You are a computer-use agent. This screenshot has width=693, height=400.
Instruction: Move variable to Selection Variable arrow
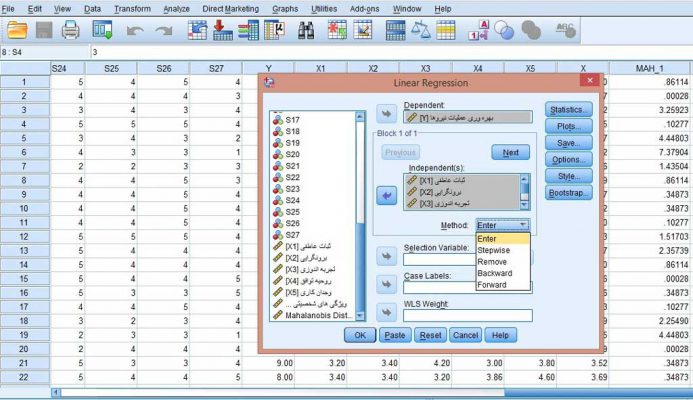(386, 256)
